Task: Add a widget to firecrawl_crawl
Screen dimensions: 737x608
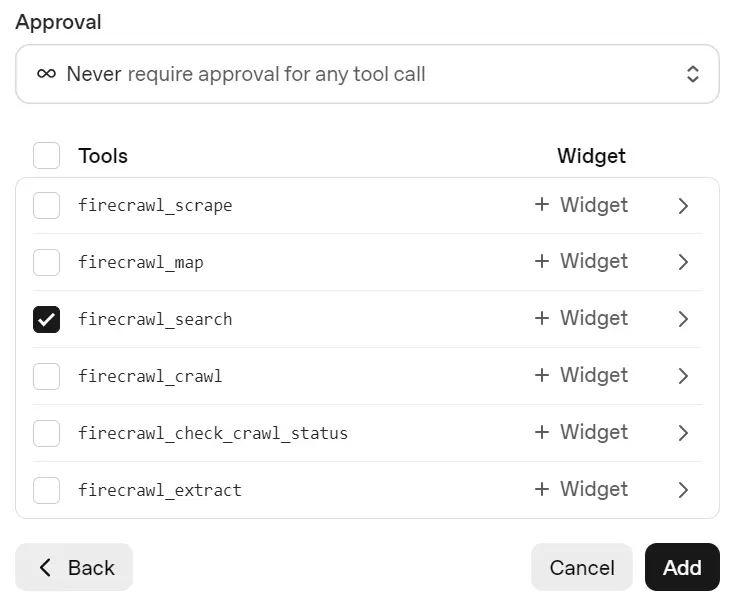Action: pos(581,376)
